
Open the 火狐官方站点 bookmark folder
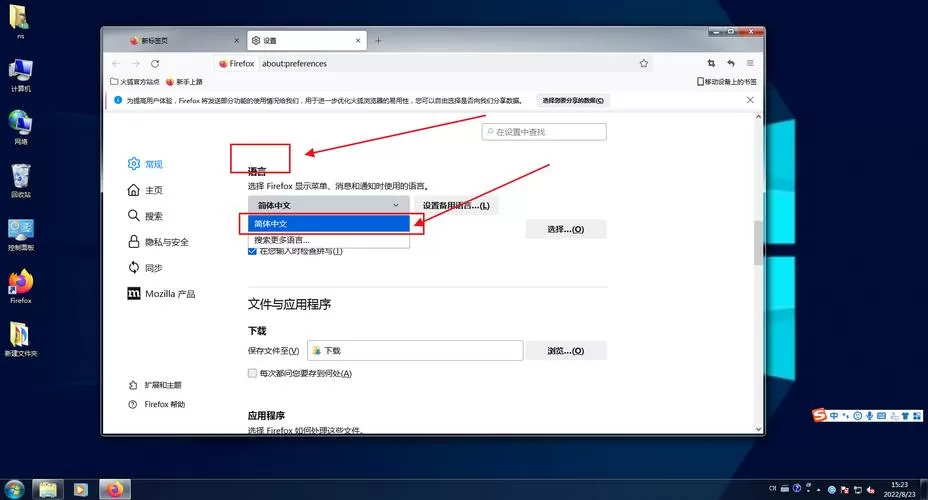[135, 82]
